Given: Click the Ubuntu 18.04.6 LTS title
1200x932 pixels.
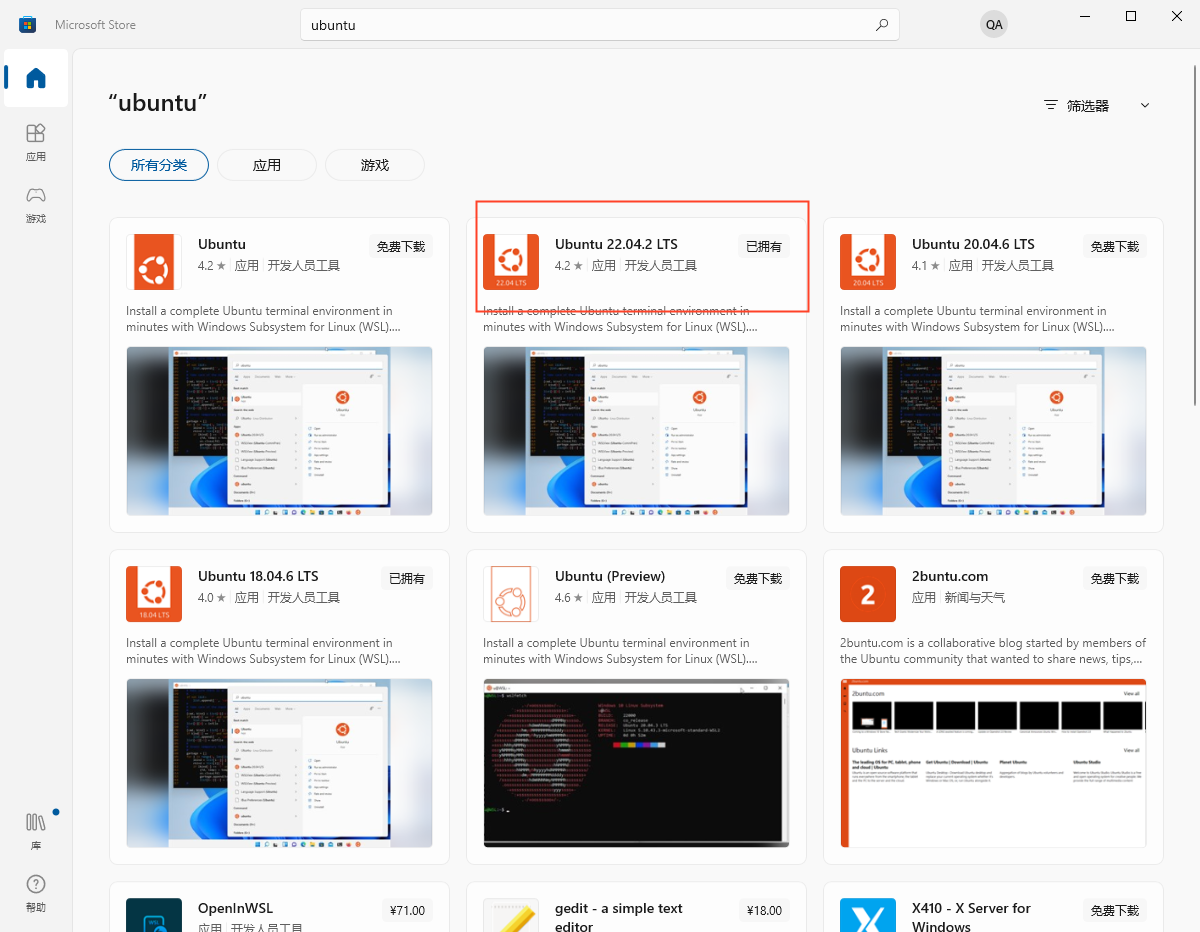Looking at the screenshot, I should [x=258, y=576].
